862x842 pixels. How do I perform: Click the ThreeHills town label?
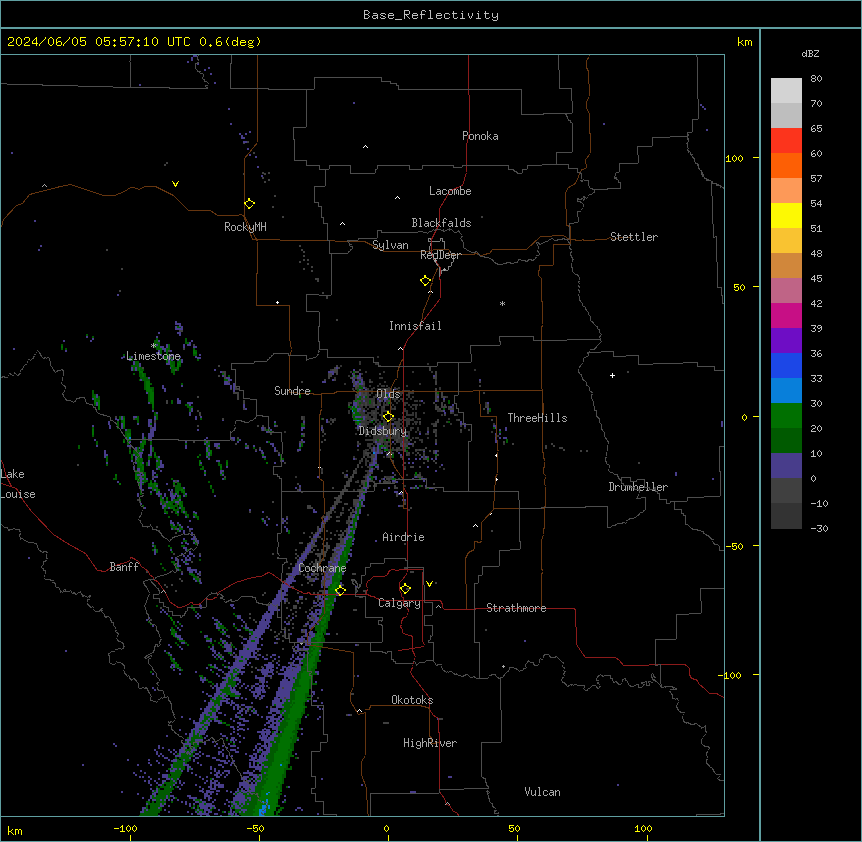[537, 418]
